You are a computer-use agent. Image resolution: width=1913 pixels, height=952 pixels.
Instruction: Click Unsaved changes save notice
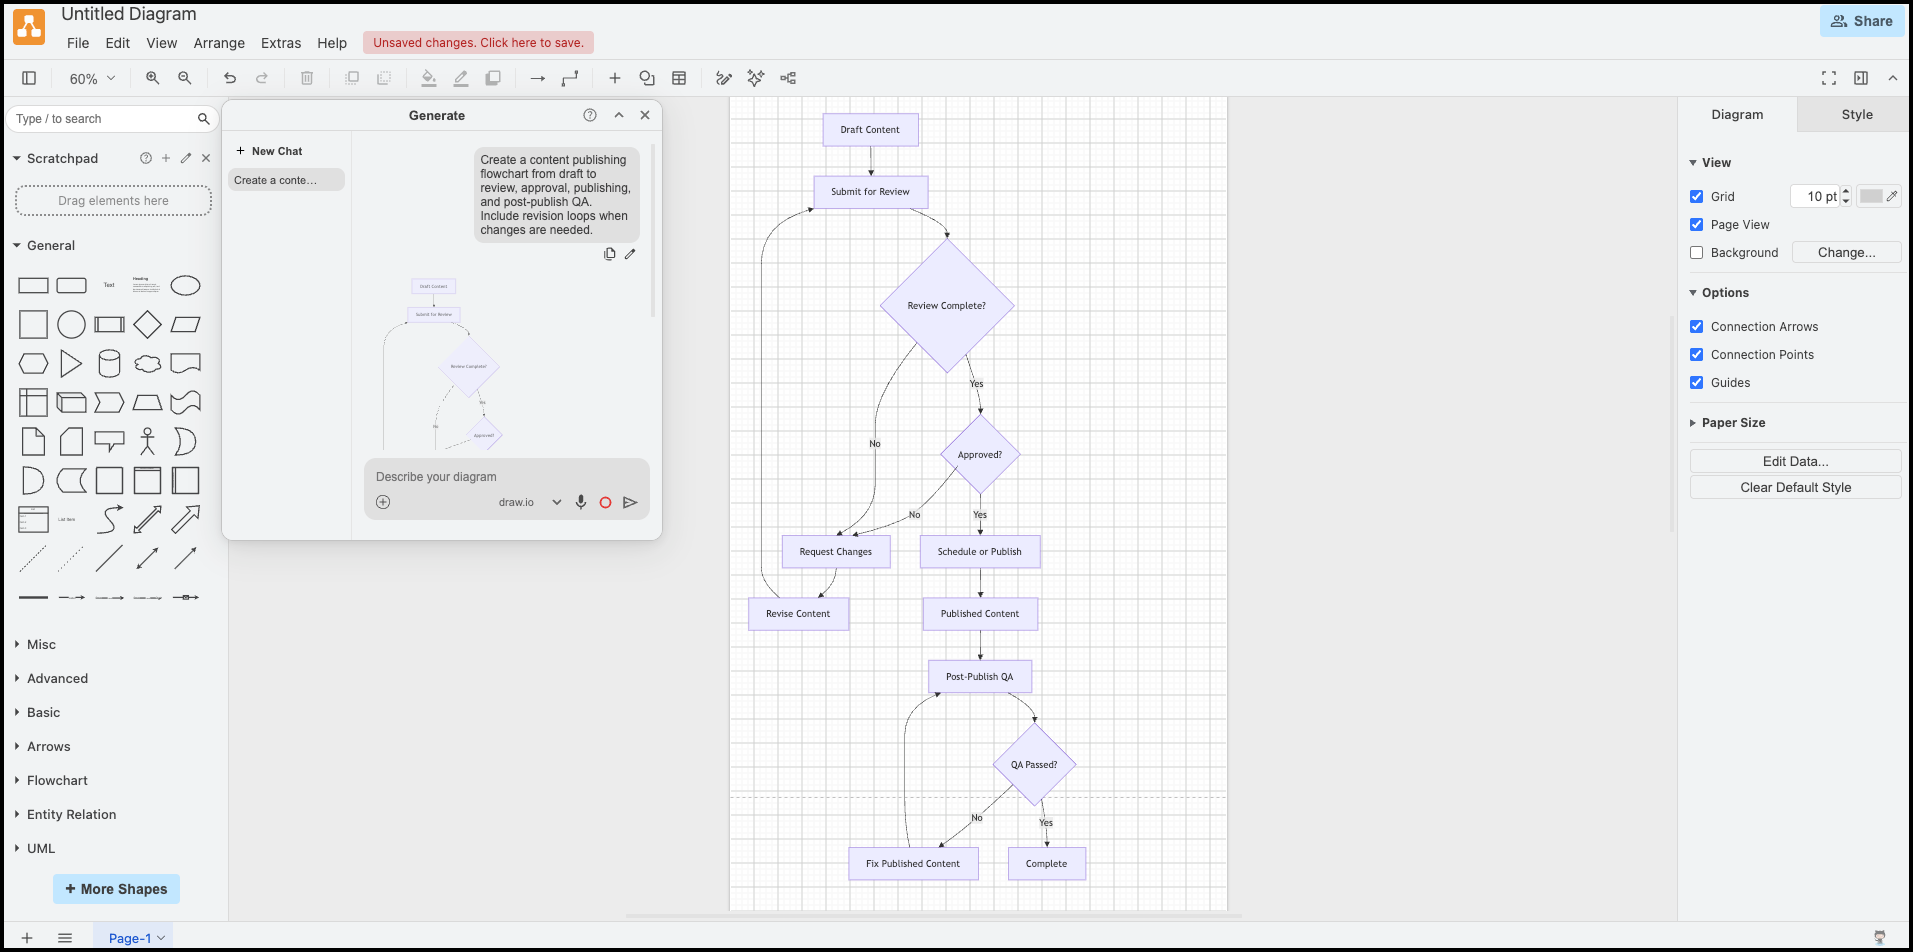478,43
